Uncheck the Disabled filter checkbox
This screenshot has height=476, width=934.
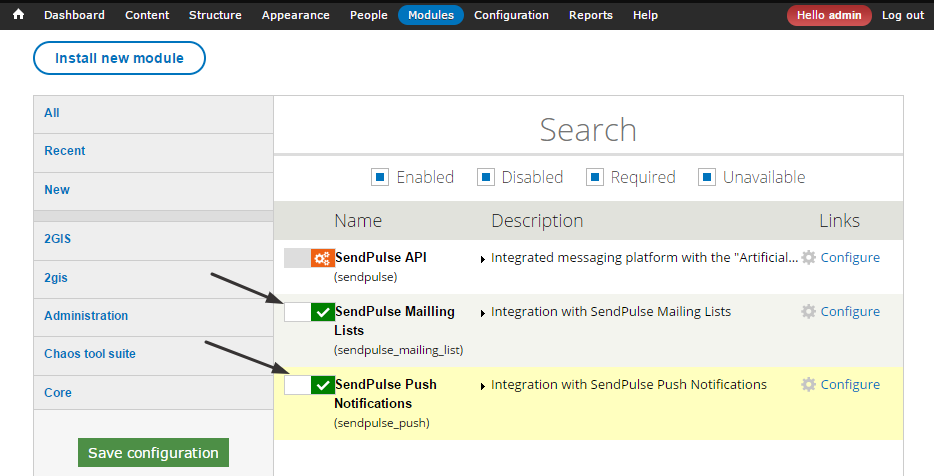pyautogui.click(x=485, y=178)
